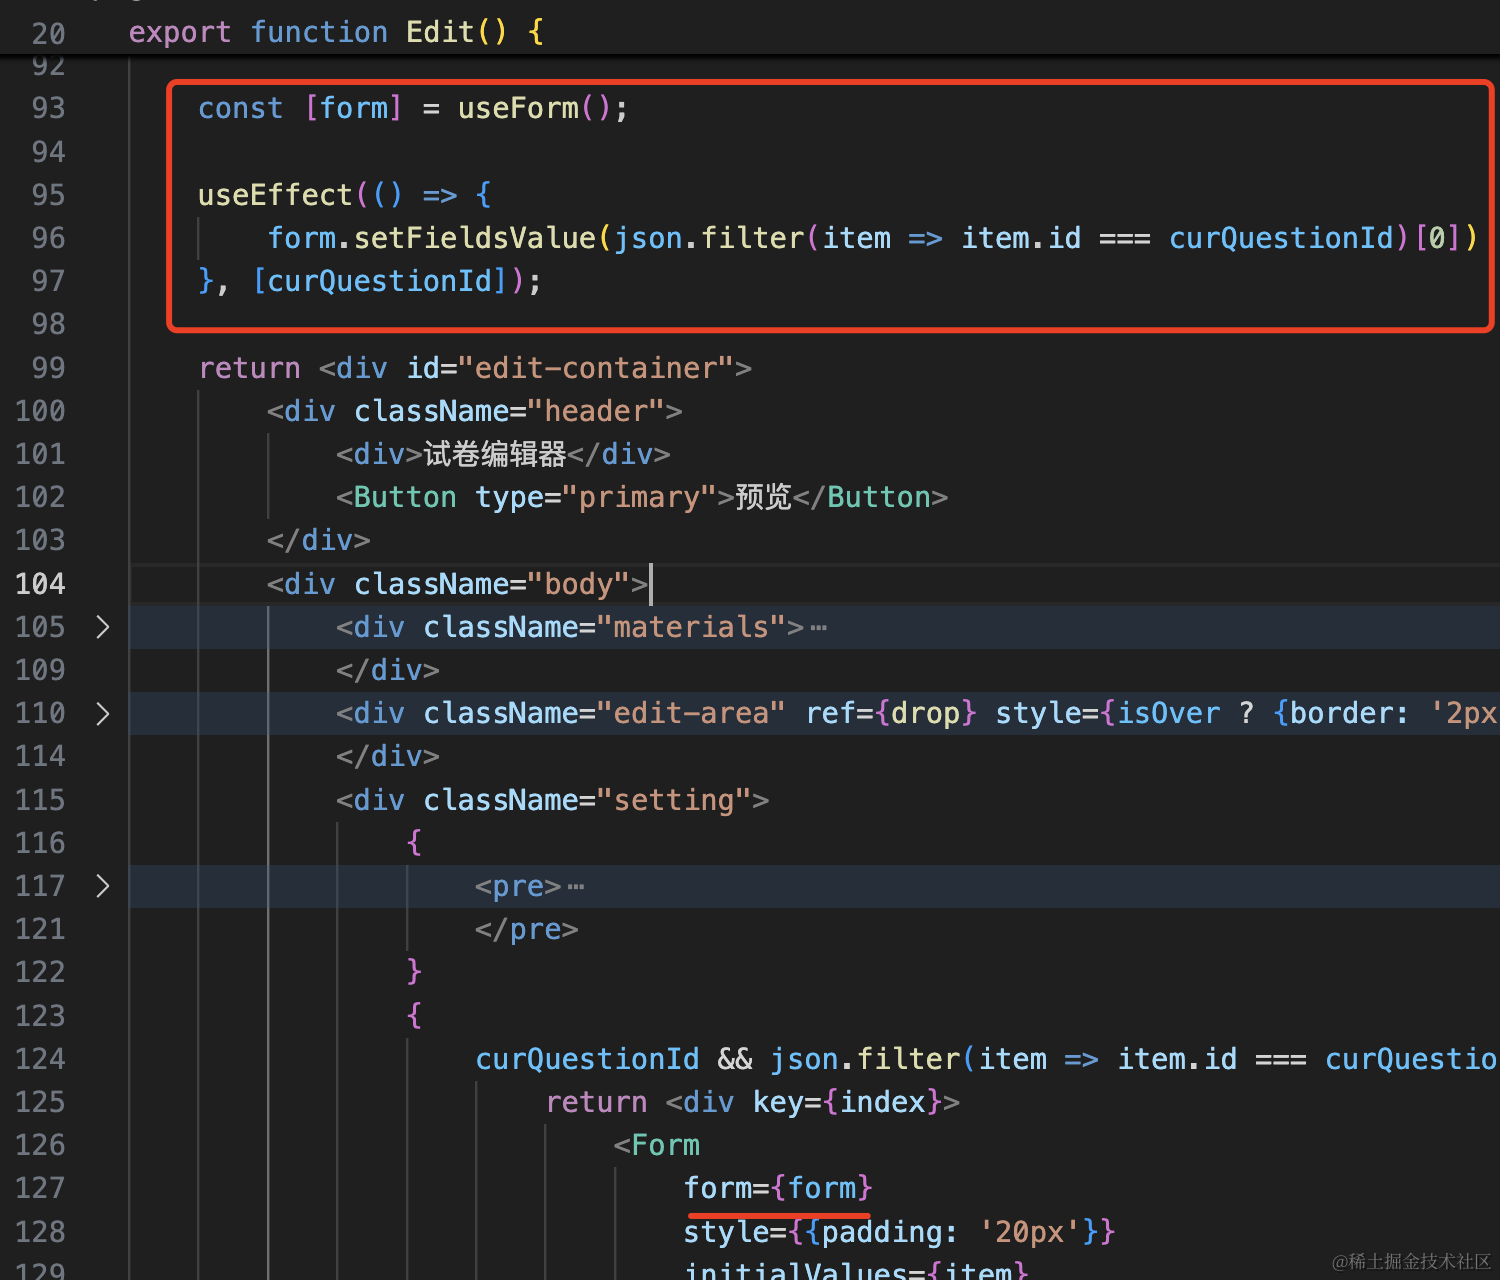Screen dimensions: 1500x1280
Task: Click the 试卷编辑器 text on line 101
Action: 495,454
